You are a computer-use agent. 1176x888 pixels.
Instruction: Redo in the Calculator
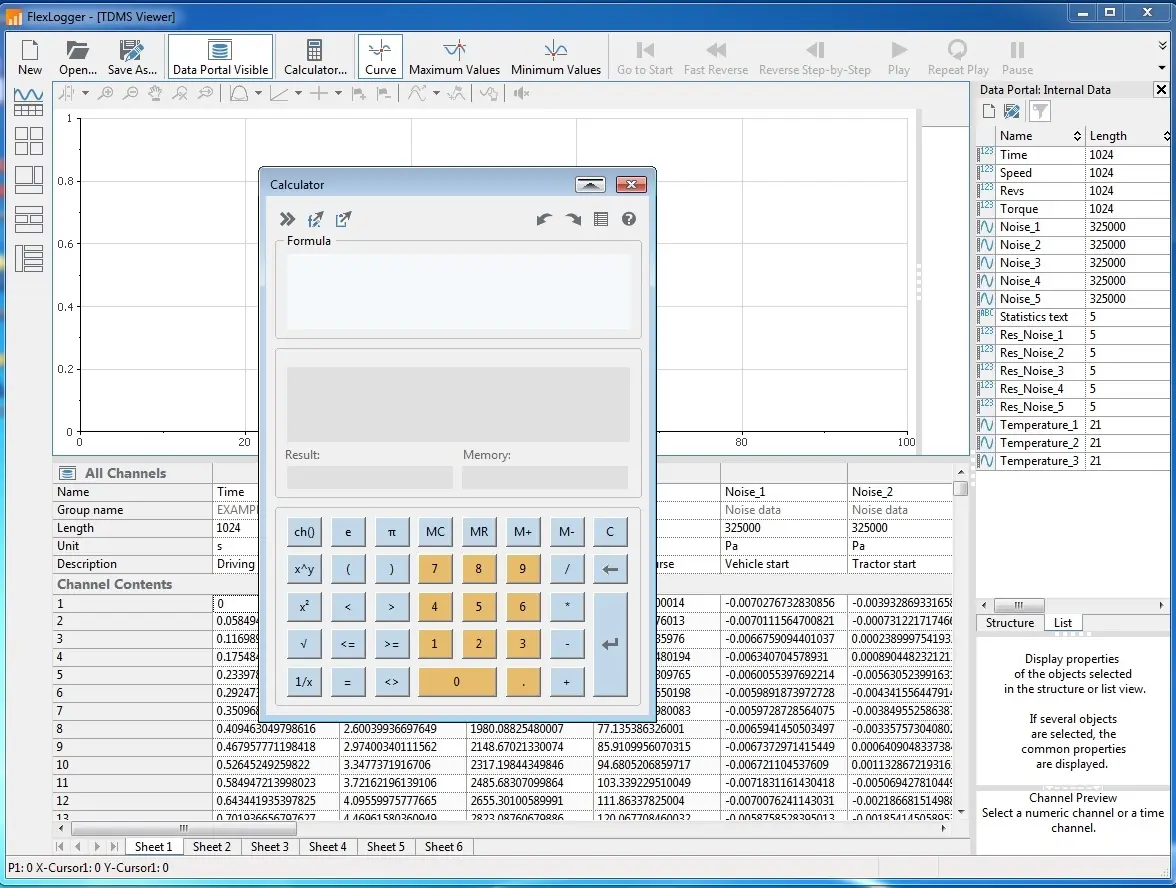pos(573,219)
